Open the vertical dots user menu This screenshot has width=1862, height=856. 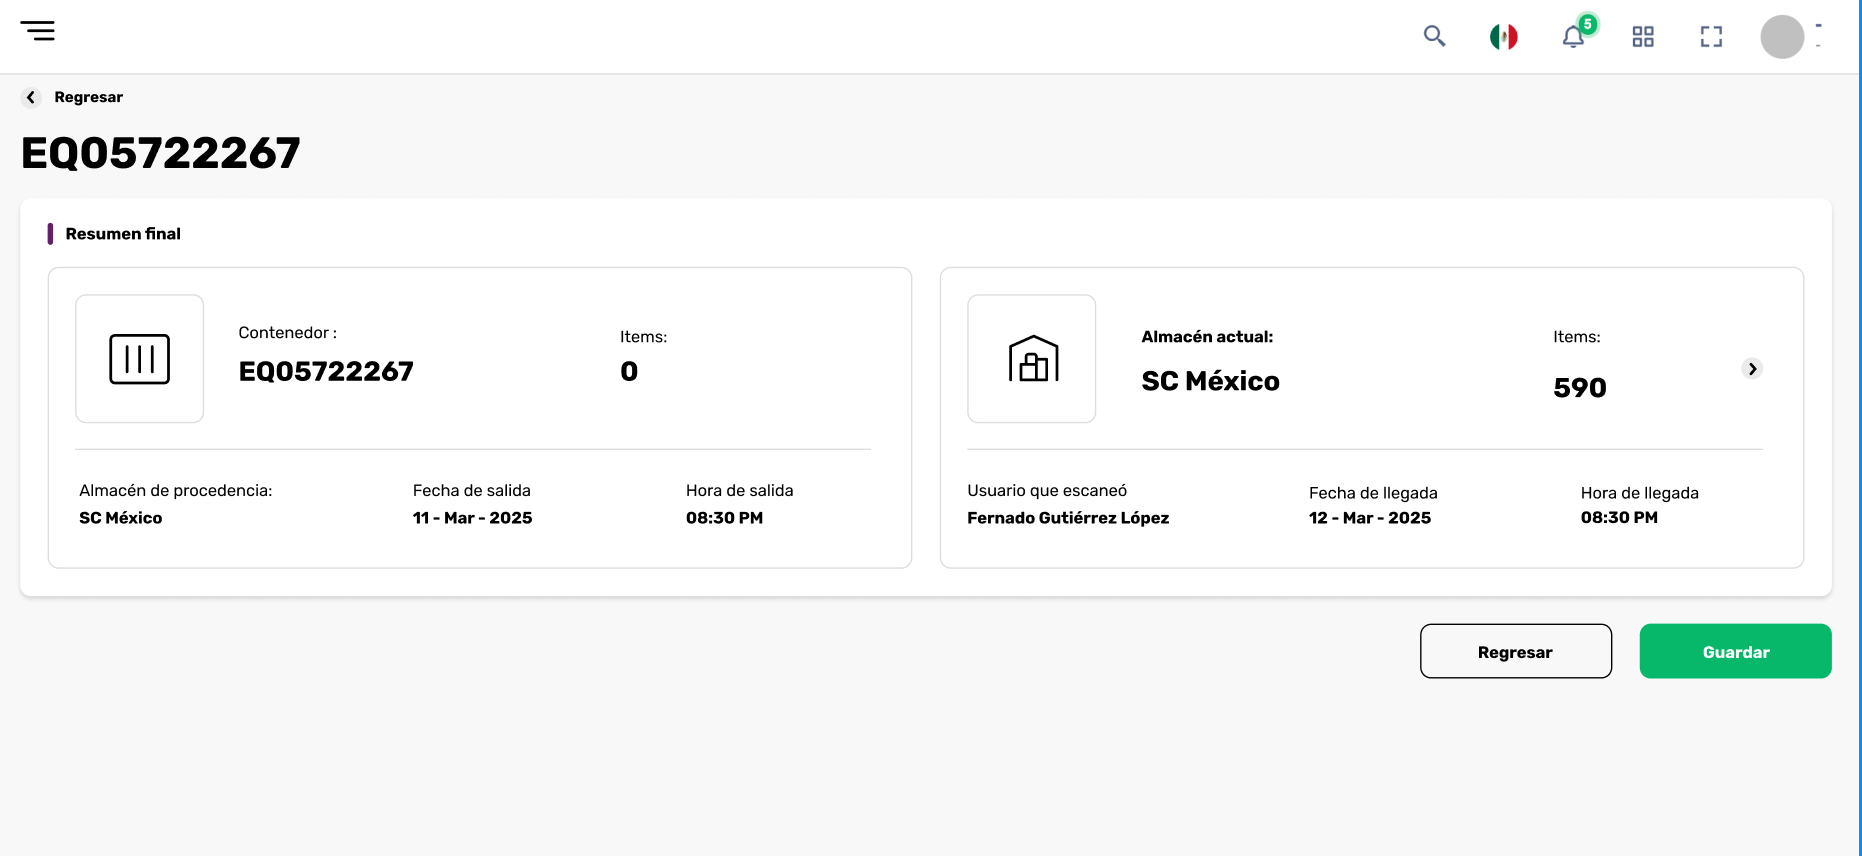1819,36
